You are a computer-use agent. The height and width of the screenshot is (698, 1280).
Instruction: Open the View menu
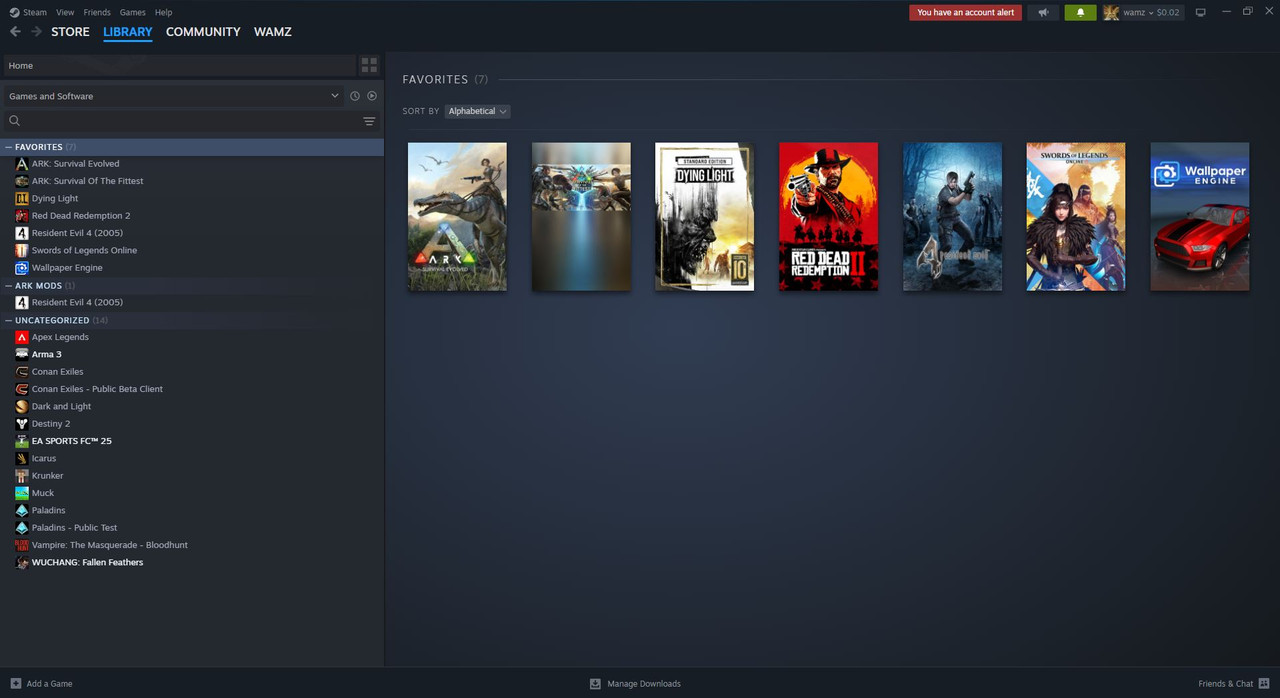point(65,12)
